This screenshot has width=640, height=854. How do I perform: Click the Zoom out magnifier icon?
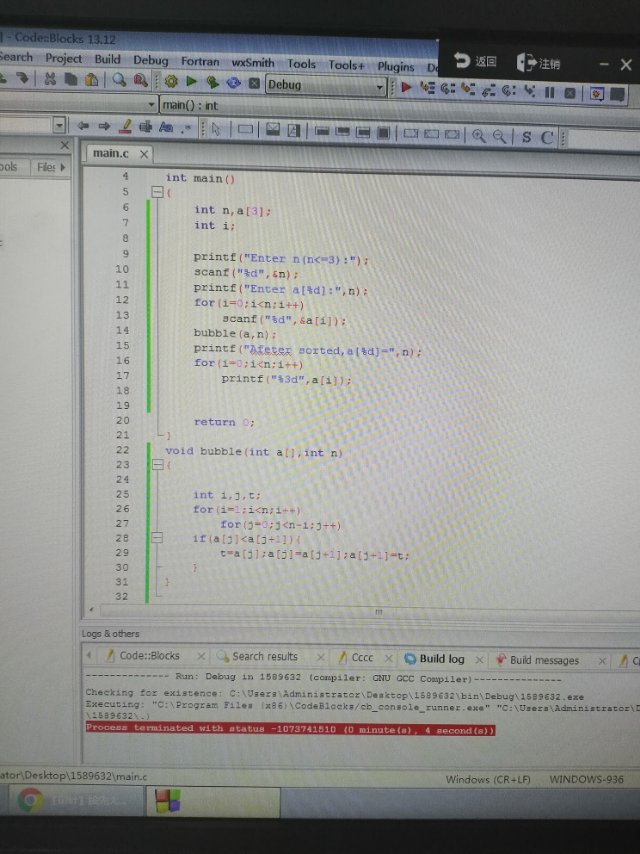coord(499,136)
